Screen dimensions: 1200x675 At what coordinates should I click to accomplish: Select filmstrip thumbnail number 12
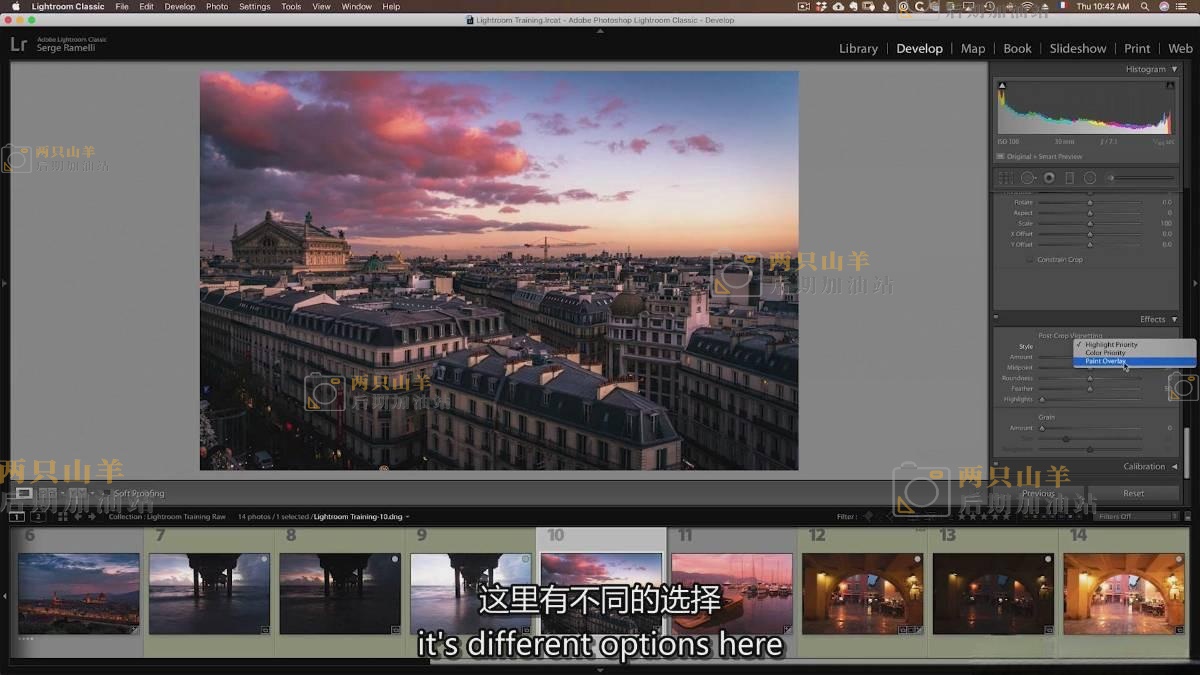863,593
